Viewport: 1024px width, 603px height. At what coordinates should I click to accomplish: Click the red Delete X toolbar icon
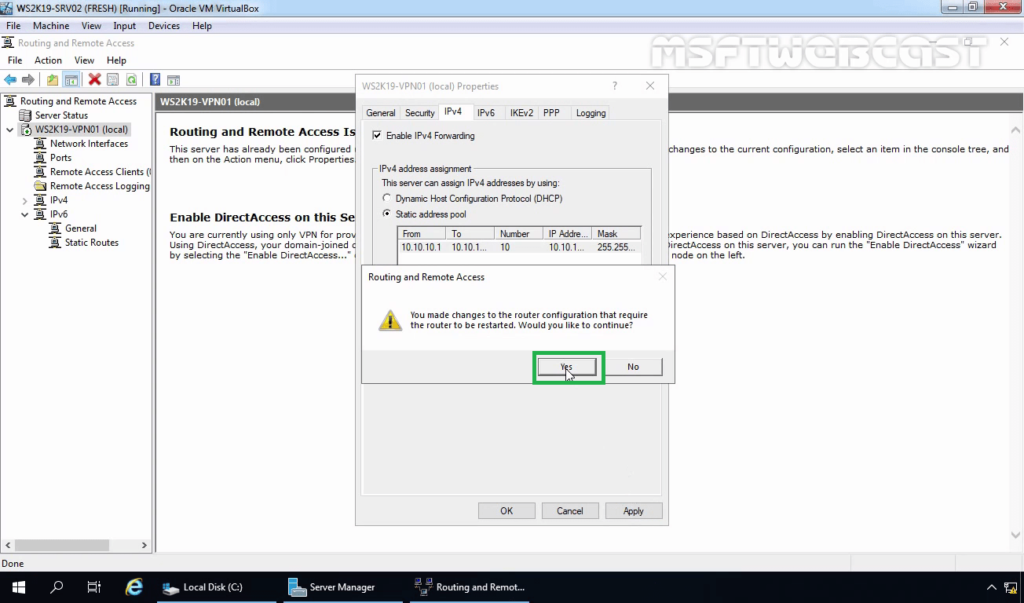pyautogui.click(x=95, y=80)
